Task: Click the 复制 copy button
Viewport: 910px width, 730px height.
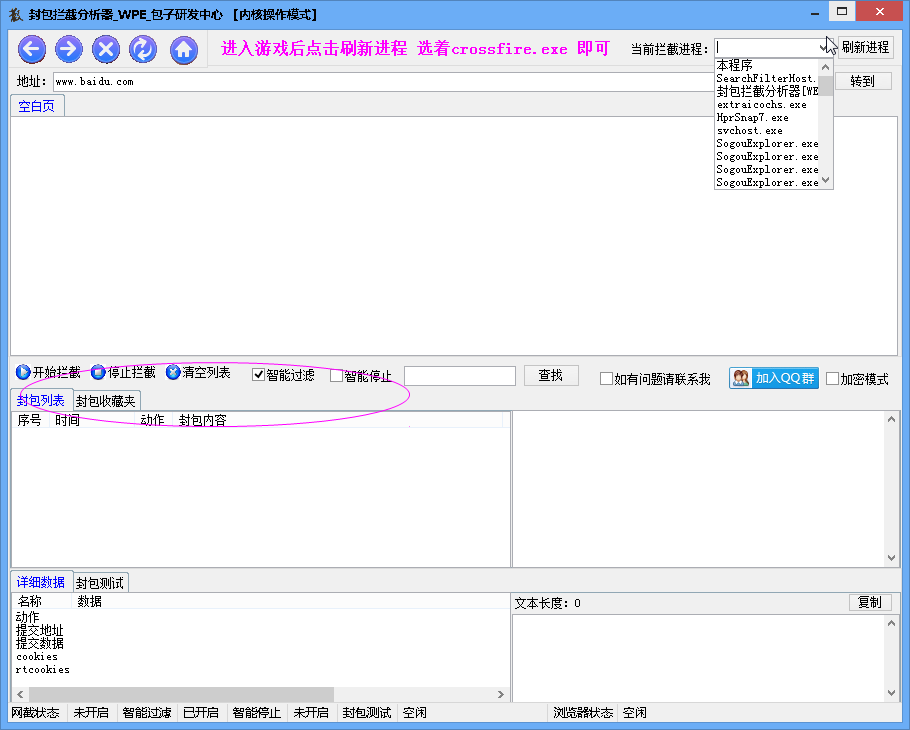Action: pos(870,602)
